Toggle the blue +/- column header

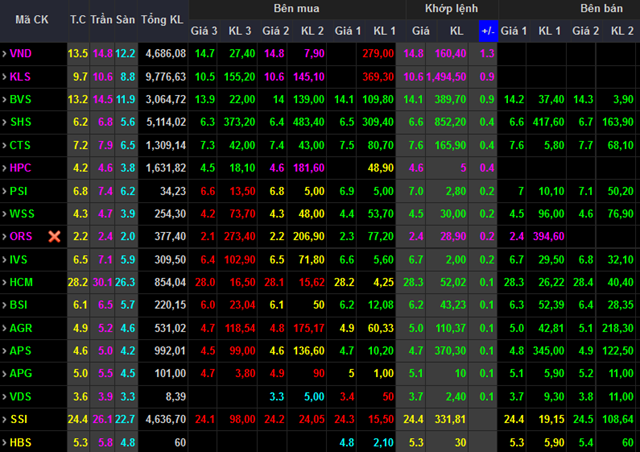coord(487,31)
